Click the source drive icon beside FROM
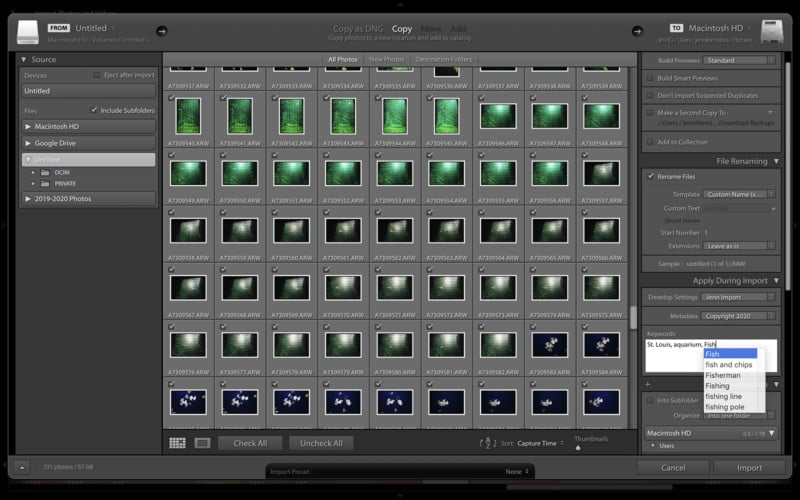Image resolution: width=800 pixels, height=500 pixels. coord(28,32)
